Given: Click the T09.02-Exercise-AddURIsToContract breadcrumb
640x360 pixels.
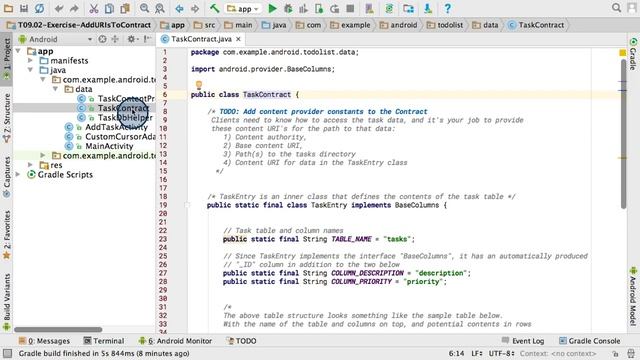Looking at the screenshot, I should 79,25.
